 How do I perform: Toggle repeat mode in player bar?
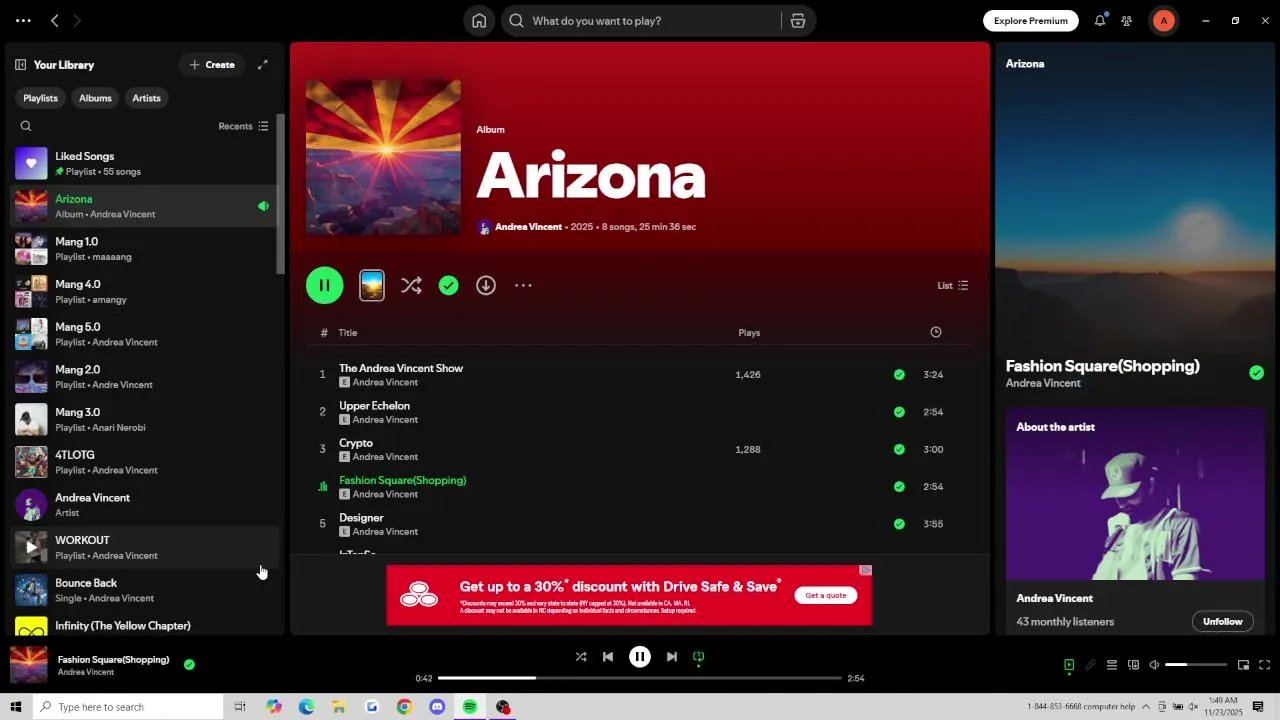point(699,657)
